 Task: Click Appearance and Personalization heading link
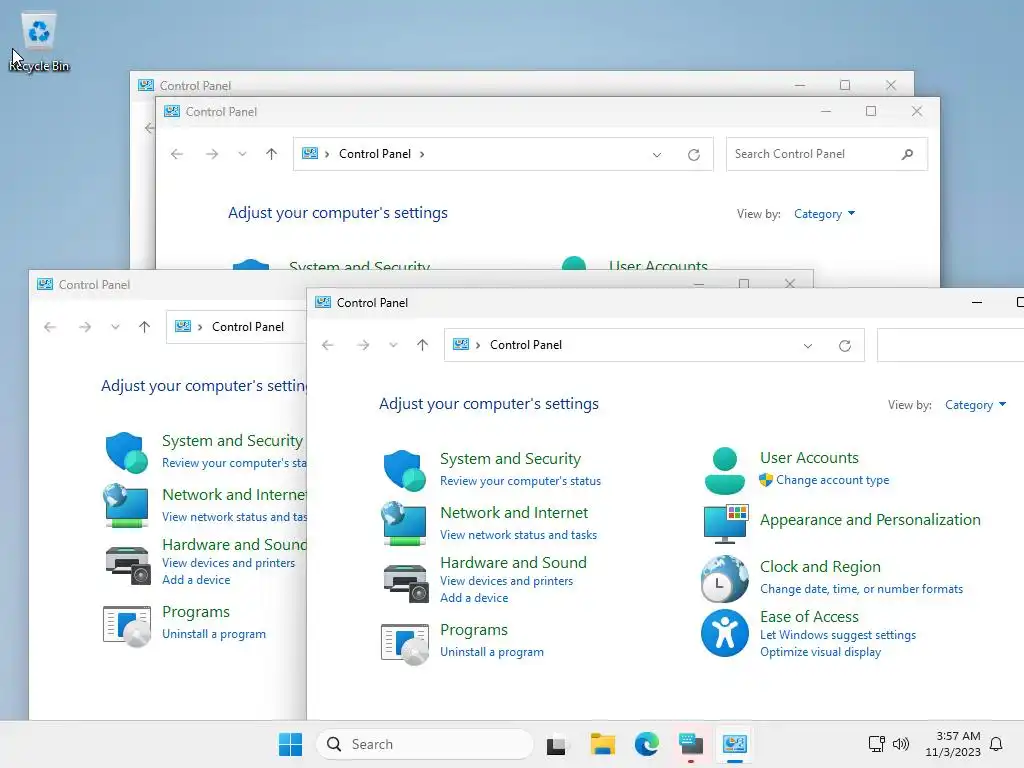click(870, 520)
